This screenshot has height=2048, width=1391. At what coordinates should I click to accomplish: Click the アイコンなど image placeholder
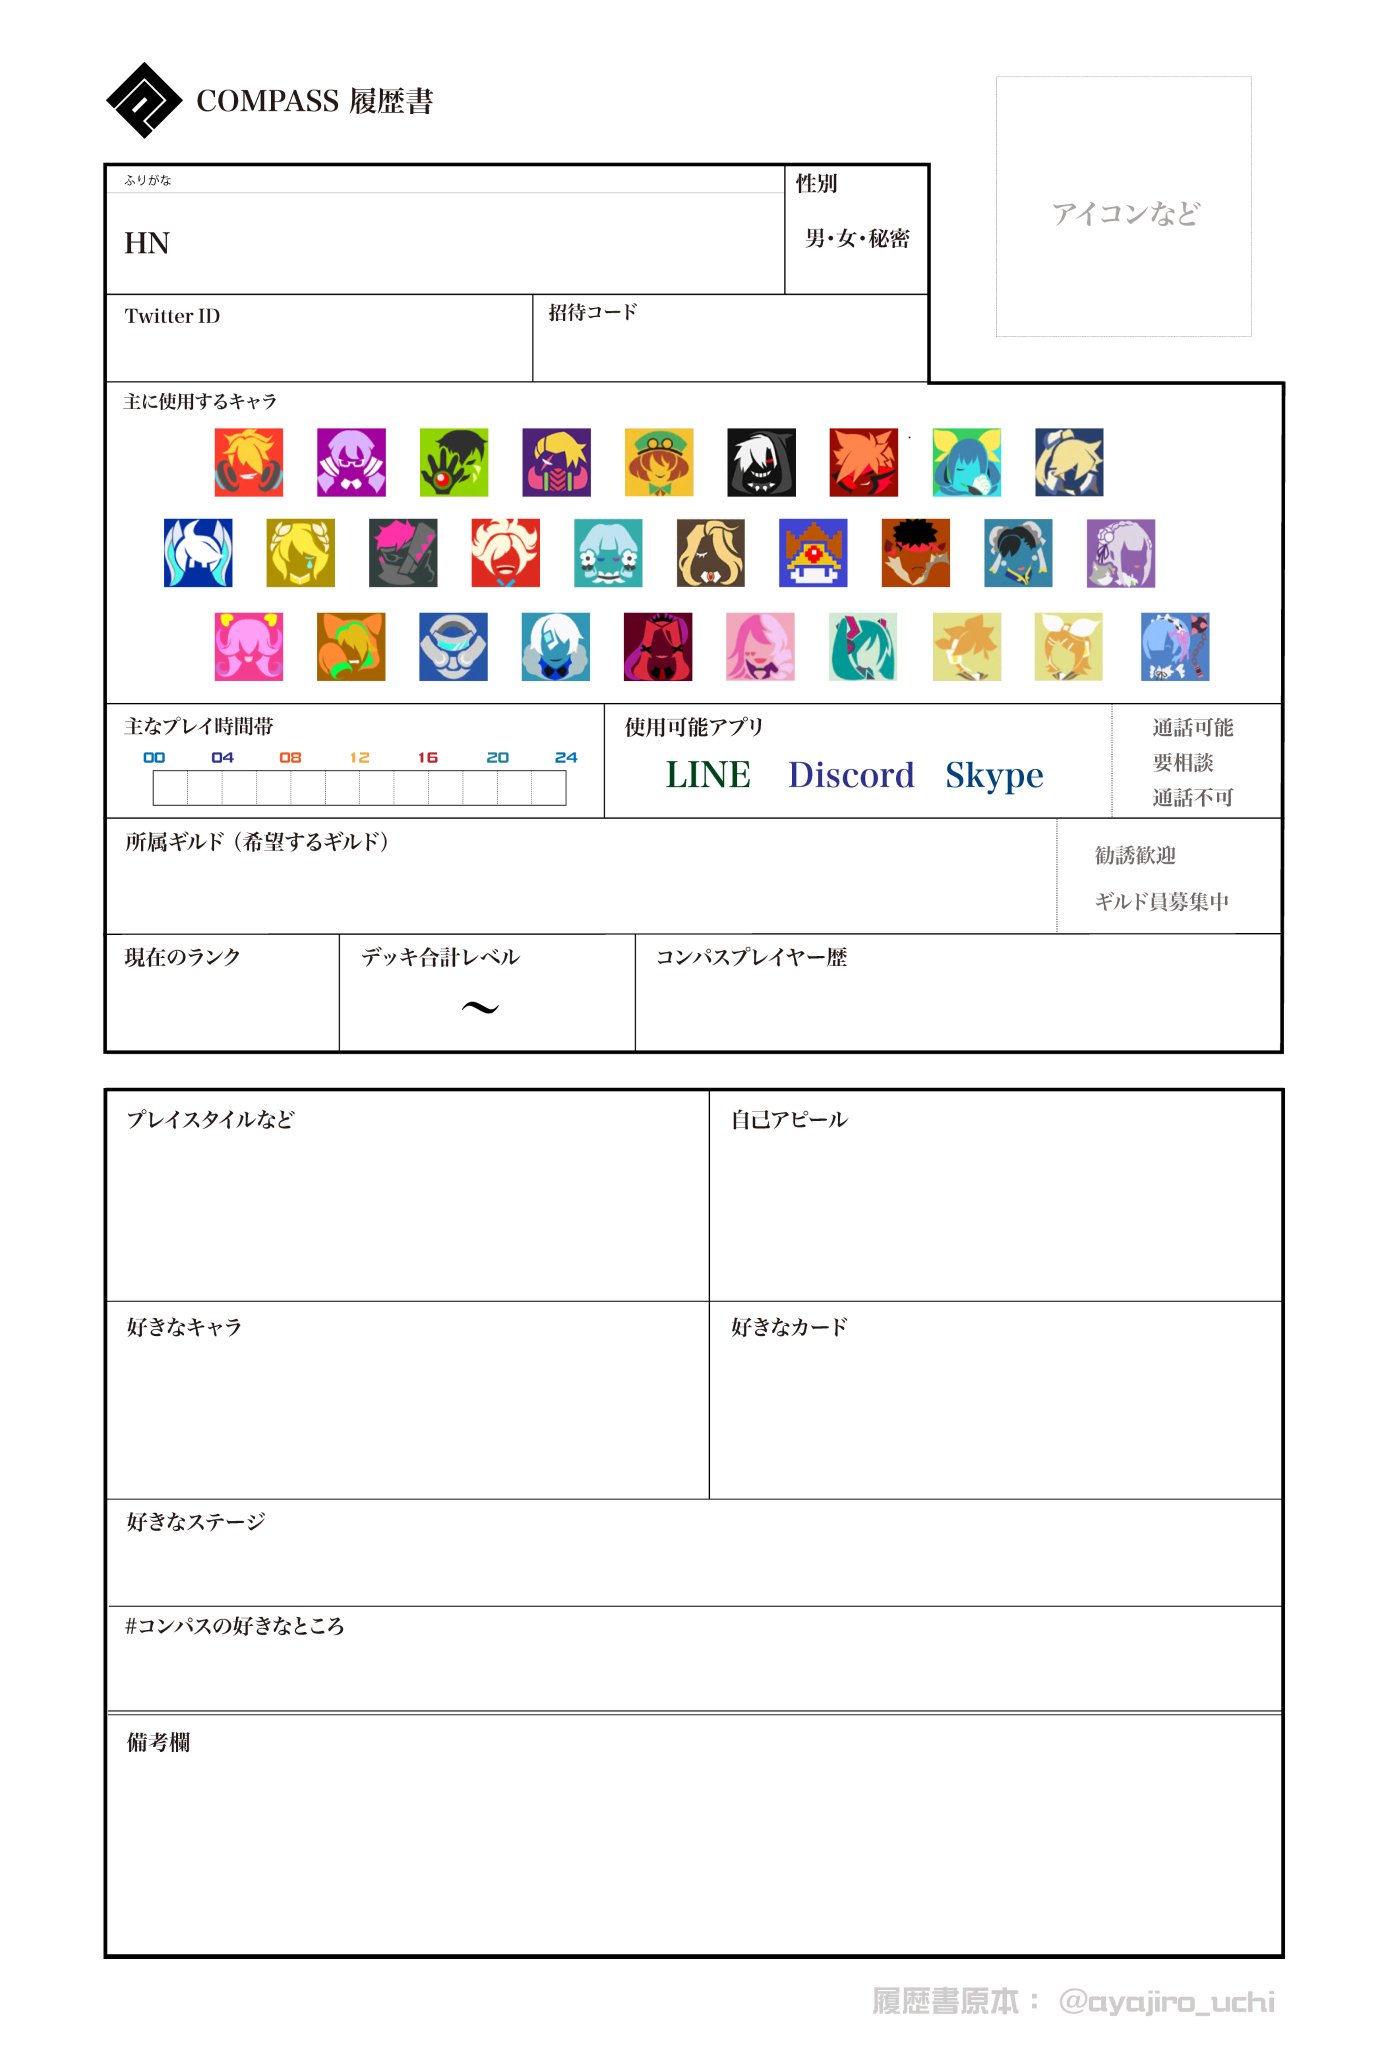pyautogui.click(x=1124, y=206)
